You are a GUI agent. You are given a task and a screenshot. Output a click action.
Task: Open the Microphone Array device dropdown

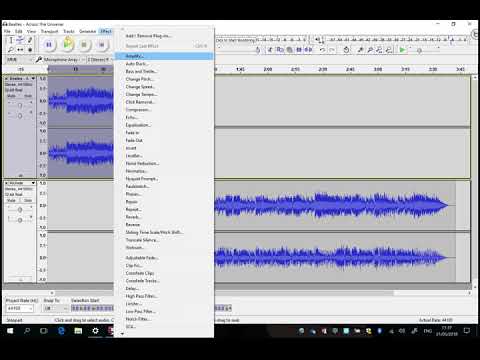coord(64,59)
